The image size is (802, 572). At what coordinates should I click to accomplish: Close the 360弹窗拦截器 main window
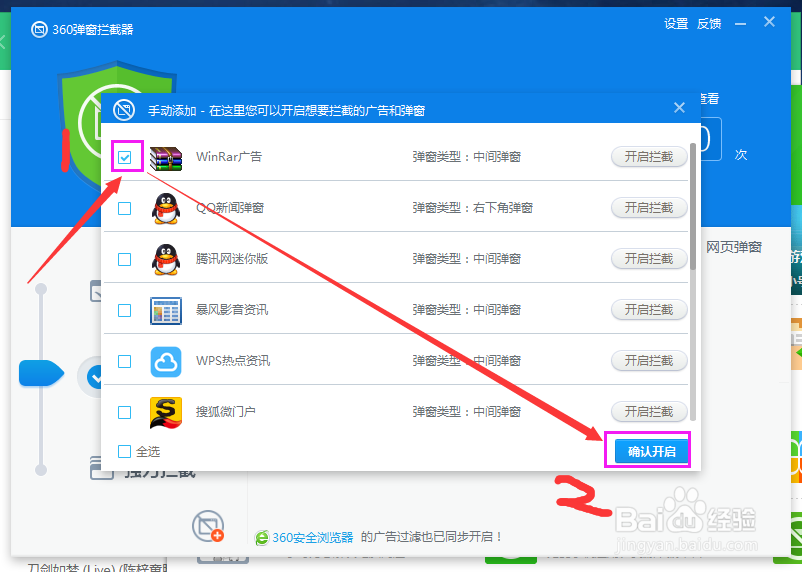[x=769, y=21]
